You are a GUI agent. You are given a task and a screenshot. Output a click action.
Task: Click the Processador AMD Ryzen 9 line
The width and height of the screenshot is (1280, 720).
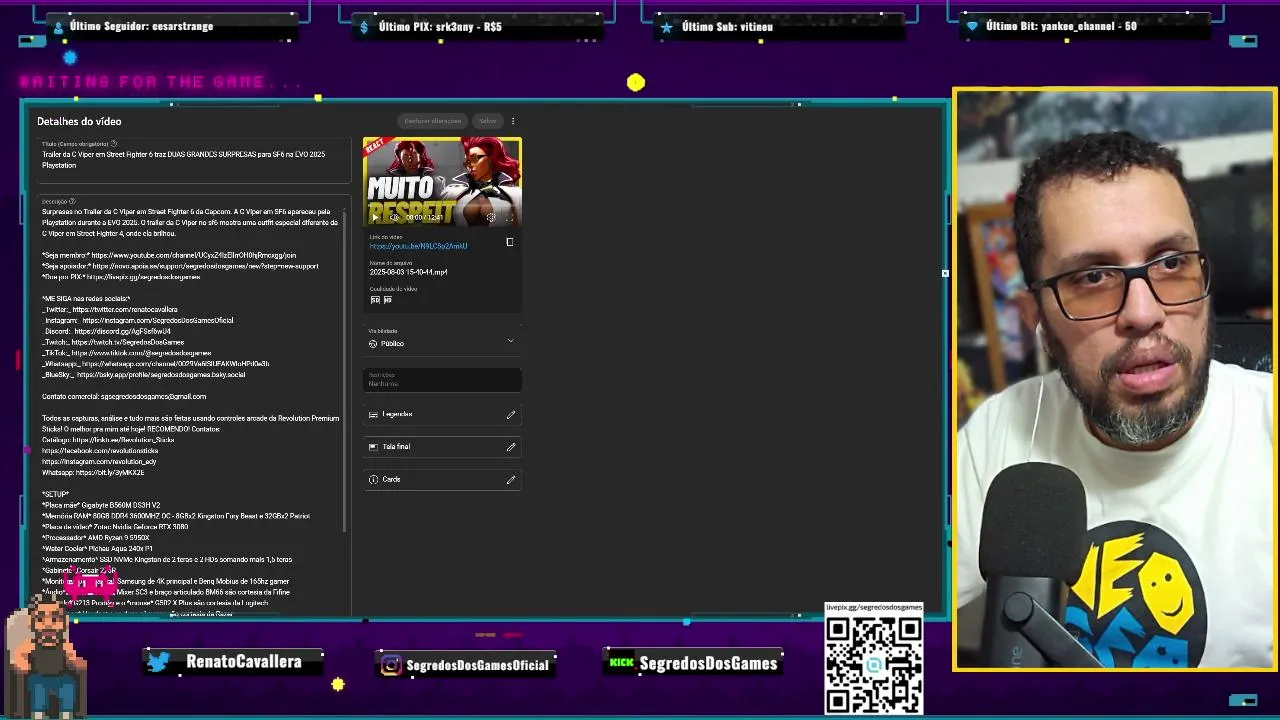tap(96, 538)
